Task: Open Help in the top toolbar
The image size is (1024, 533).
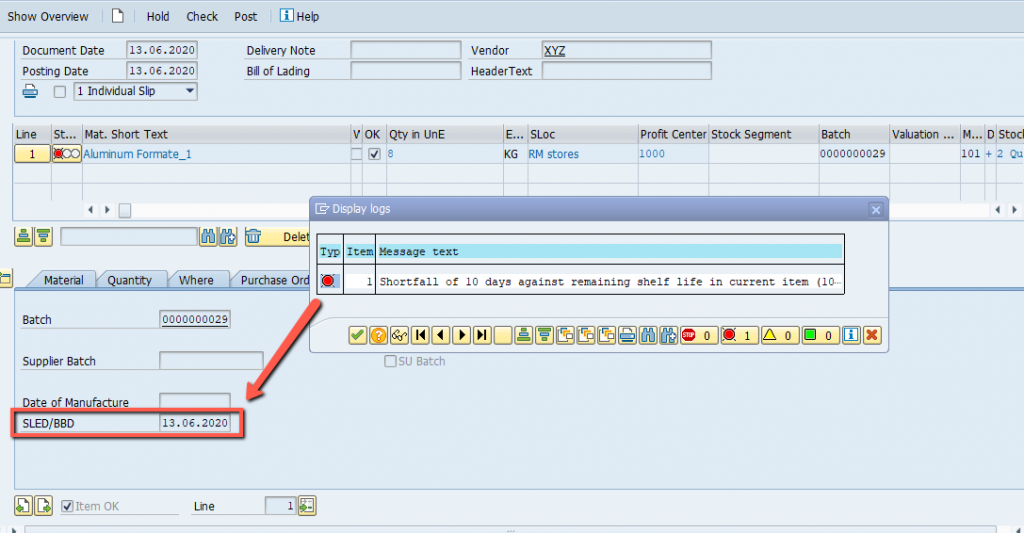Action: [x=300, y=16]
